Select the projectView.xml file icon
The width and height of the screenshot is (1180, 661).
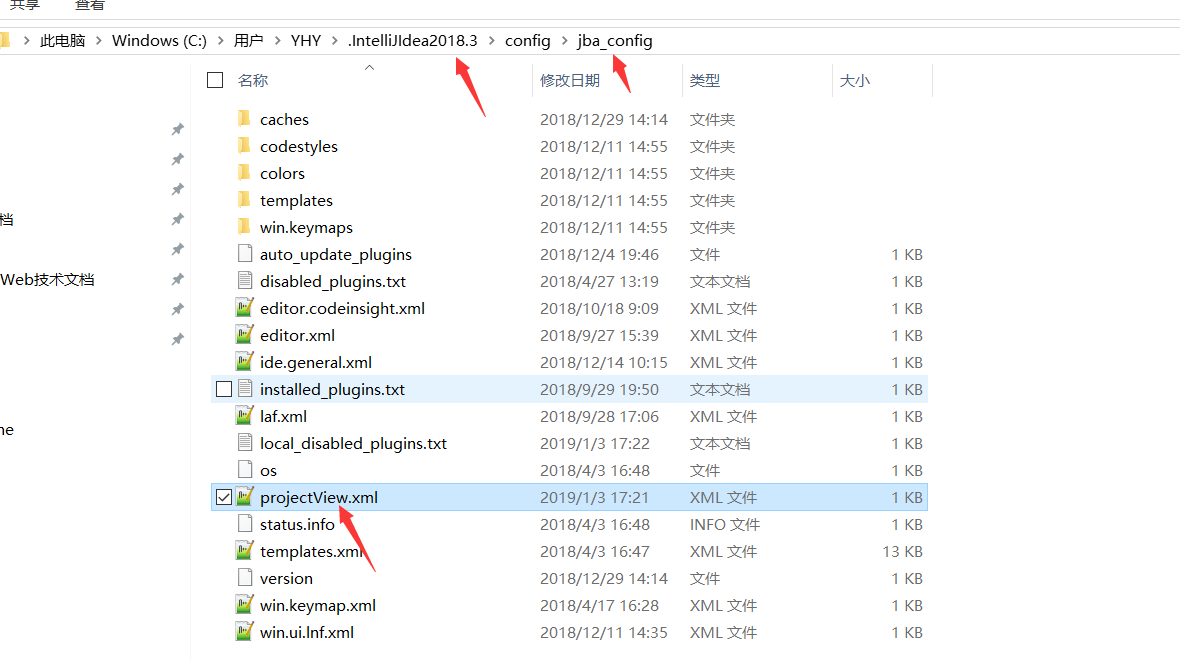coord(246,496)
